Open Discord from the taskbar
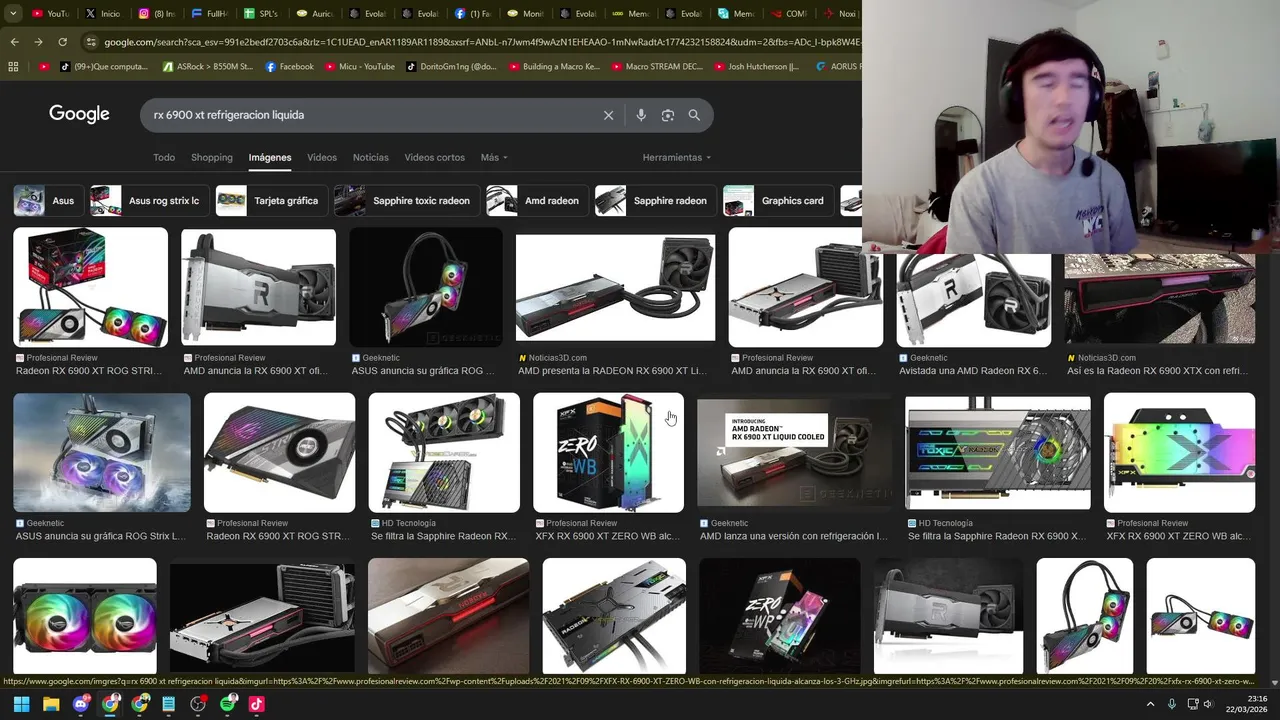The width and height of the screenshot is (1280, 720). [x=81, y=704]
